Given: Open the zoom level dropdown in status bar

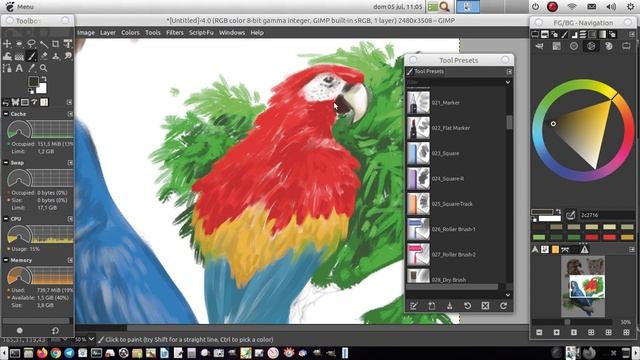Looking at the screenshot, I should pos(91,339).
